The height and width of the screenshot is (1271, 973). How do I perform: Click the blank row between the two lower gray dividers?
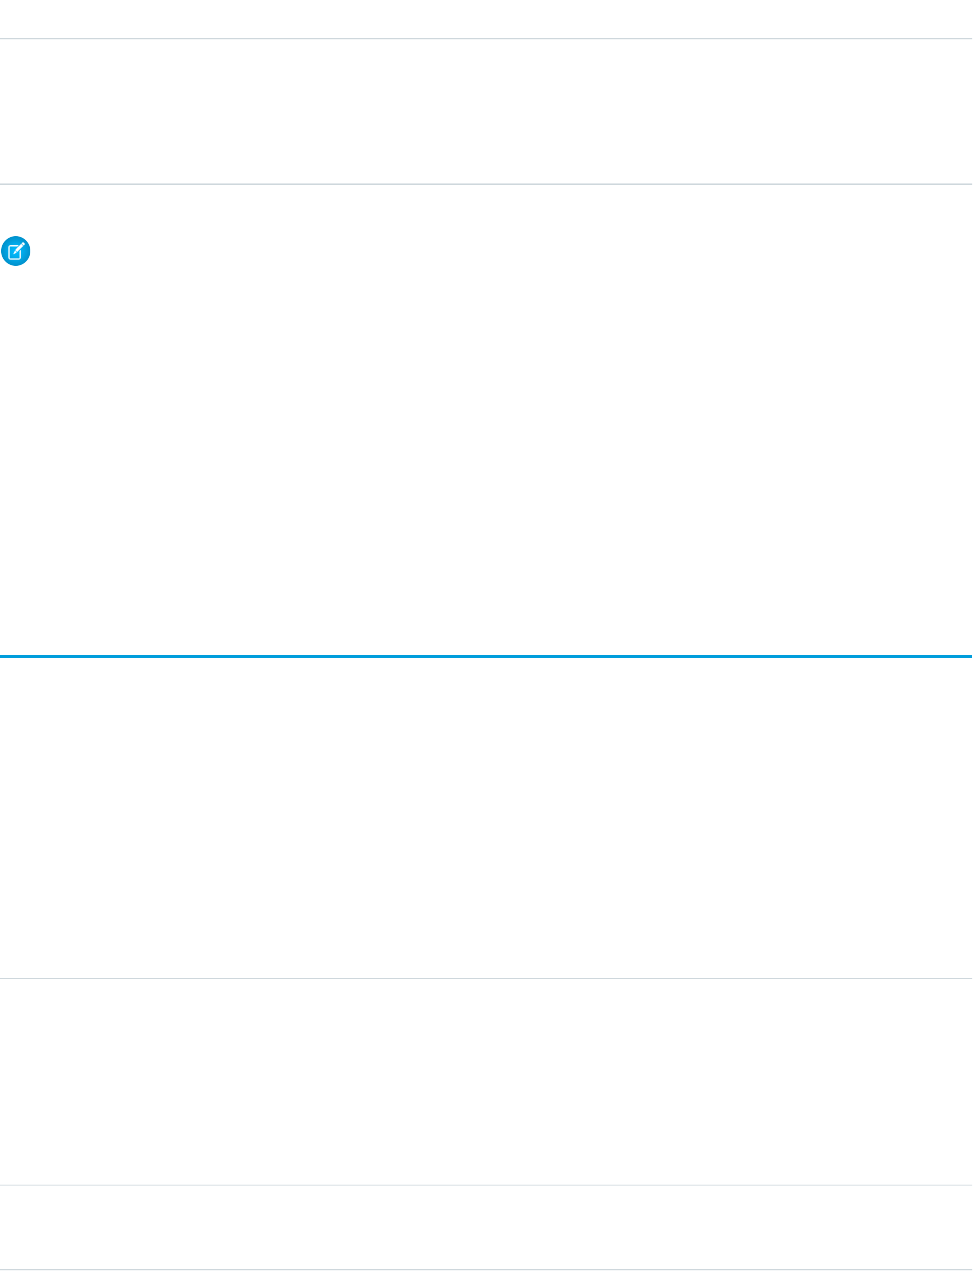click(486, 1082)
